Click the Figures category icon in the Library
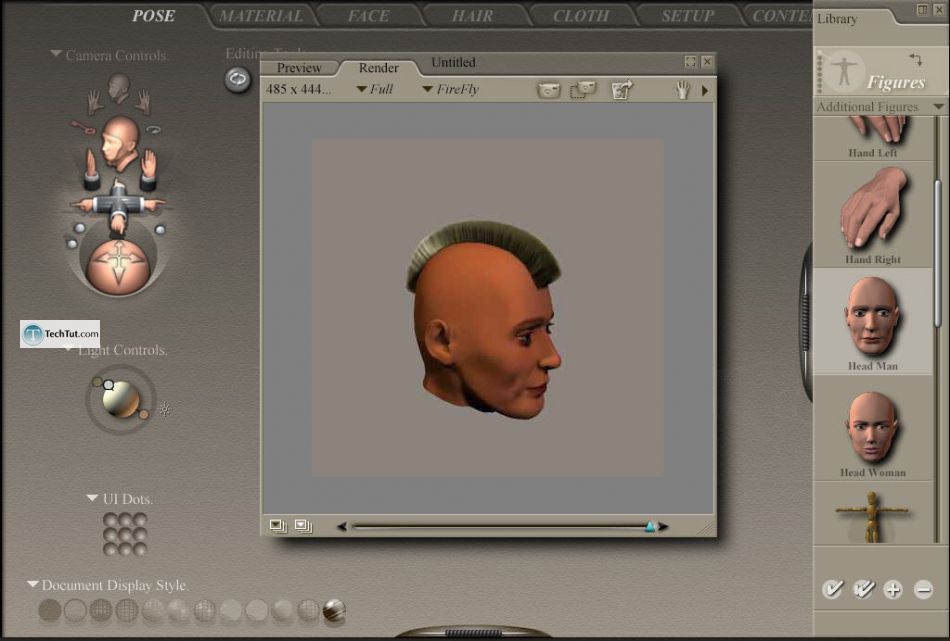The height and width of the screenshot is (641, 950). coord(844,70)
